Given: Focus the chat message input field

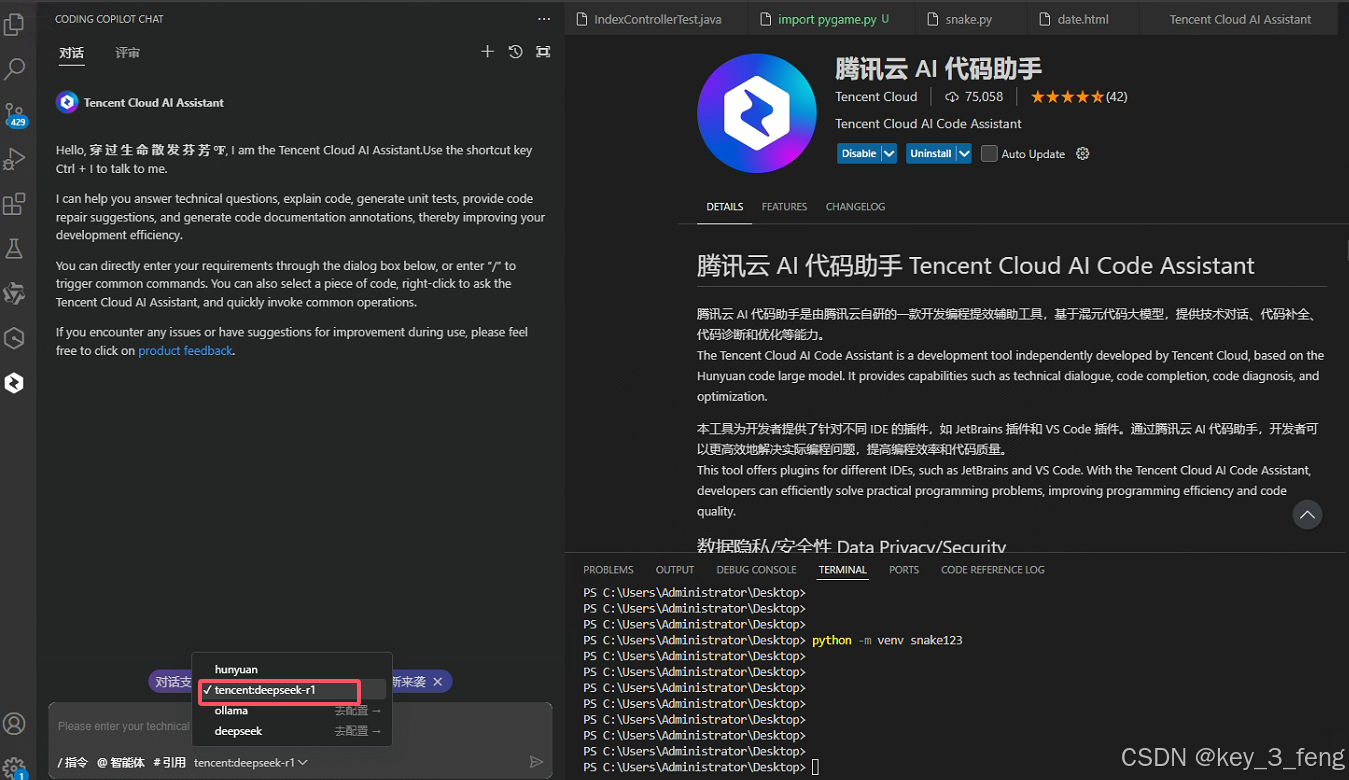Looking at the screenshot, I should point(300,726).
